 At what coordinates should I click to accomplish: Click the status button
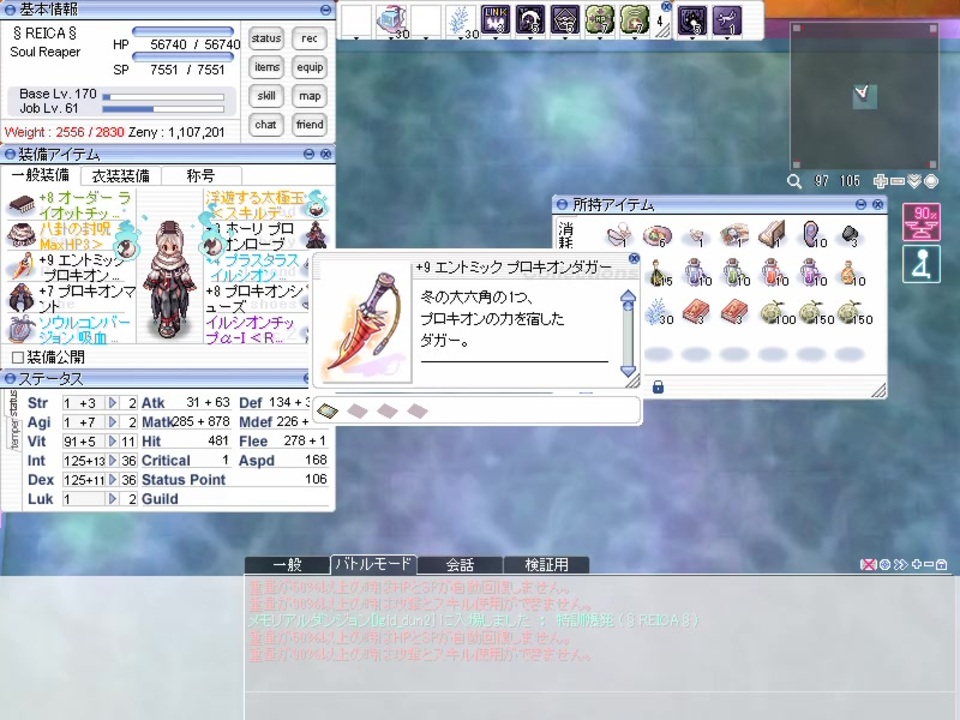(266, 39)
